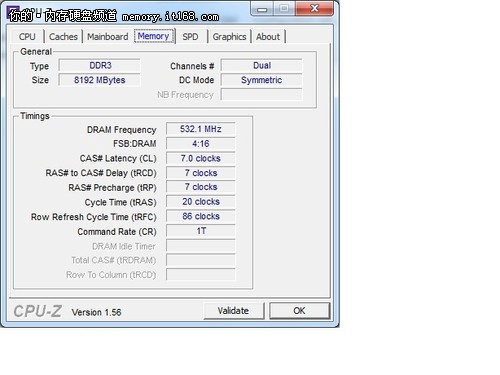Close the CPU-Z window
500x375 pixels.
[314, 8]
